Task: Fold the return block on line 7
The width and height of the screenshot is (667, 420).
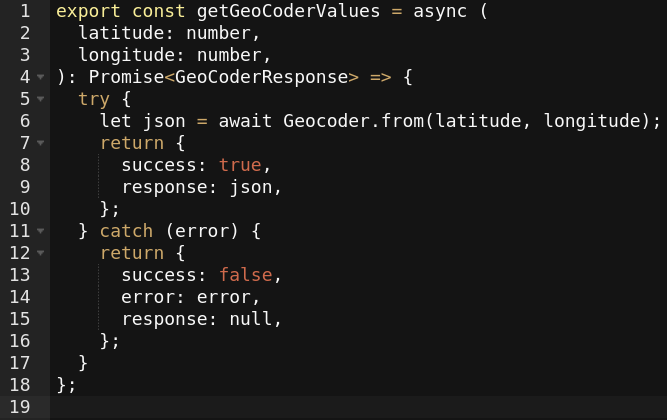Action: [x=40, y=143]
